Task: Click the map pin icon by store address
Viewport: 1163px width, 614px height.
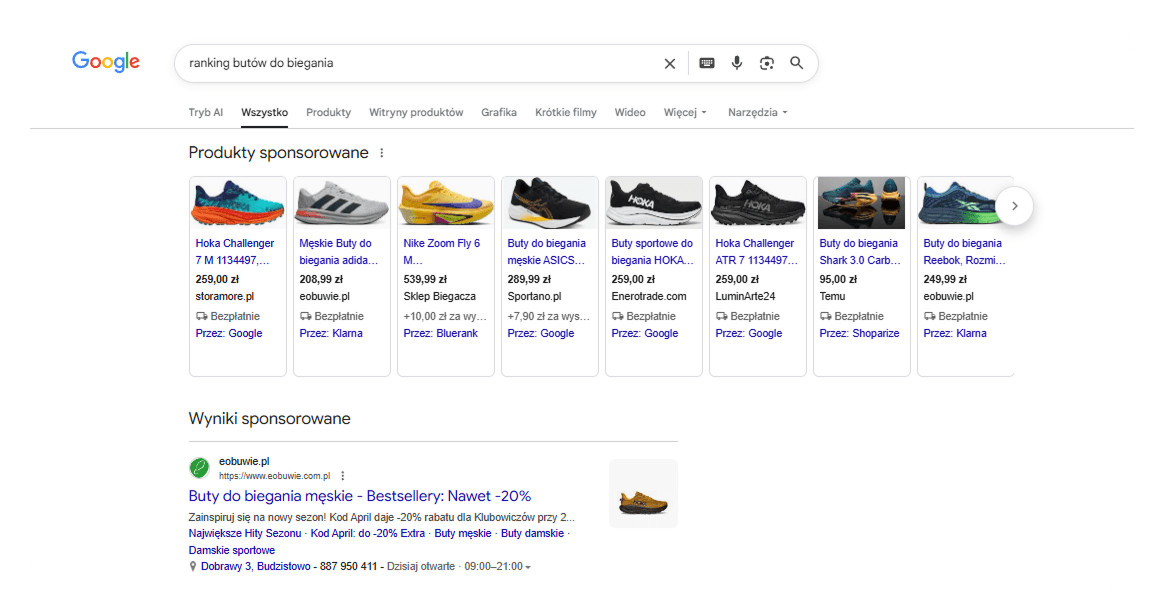Action: click(x=193, y=567)
